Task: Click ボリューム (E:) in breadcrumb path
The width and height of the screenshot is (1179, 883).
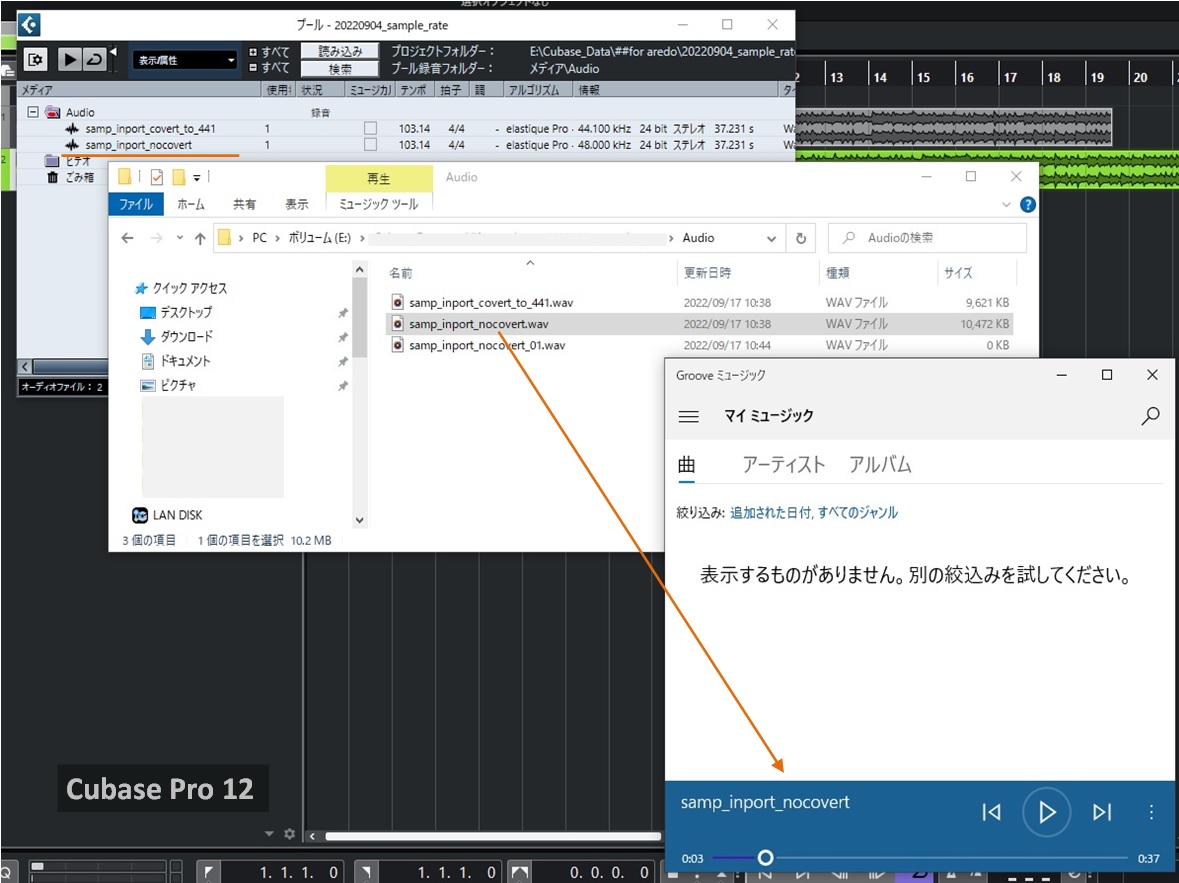Action: (320, 238)
